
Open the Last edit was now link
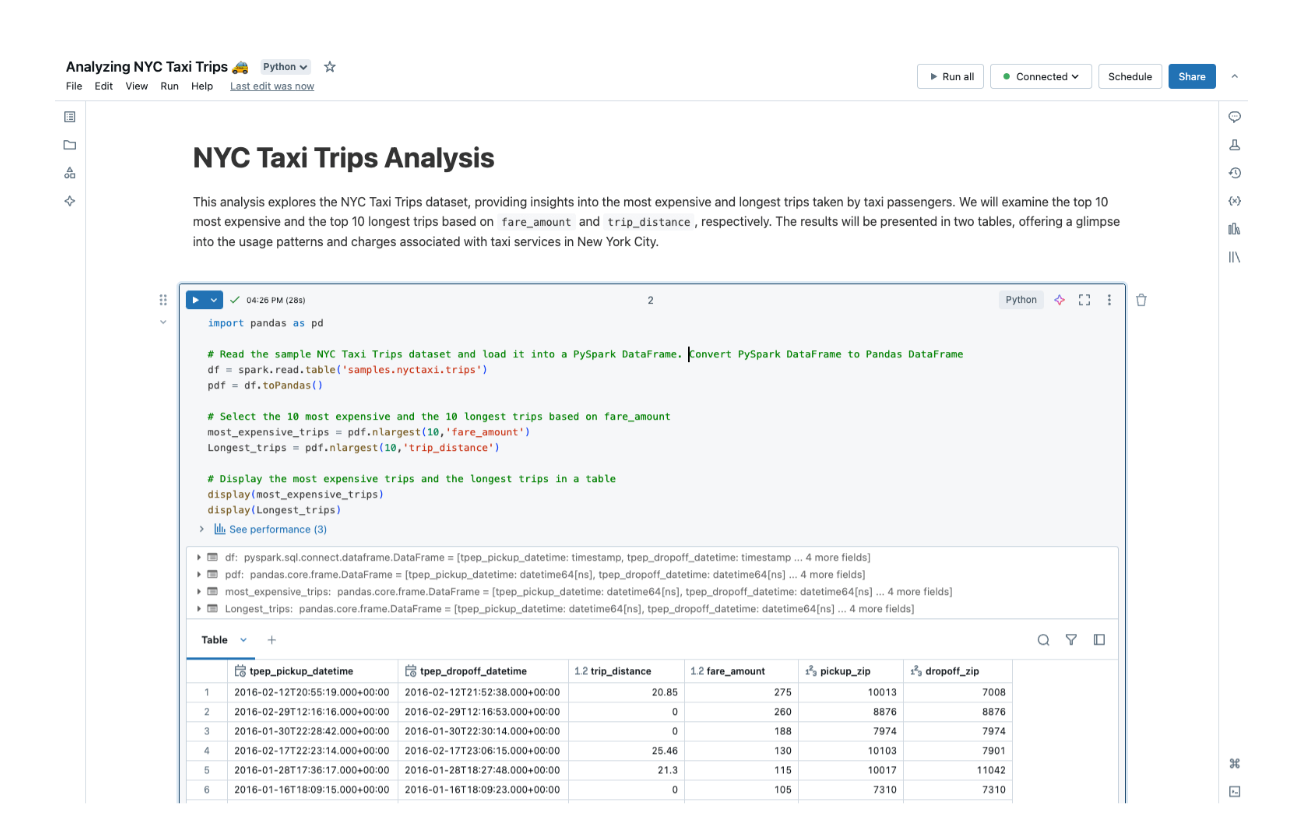click(x=272, y=86)
